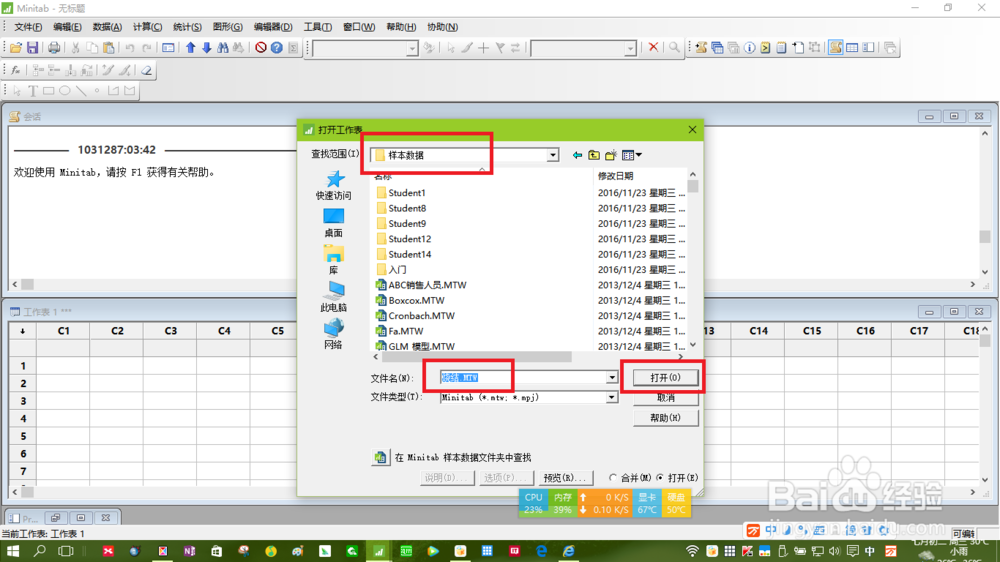
Task: Open the 文件(F) File menu
Action: pos(27,27)
